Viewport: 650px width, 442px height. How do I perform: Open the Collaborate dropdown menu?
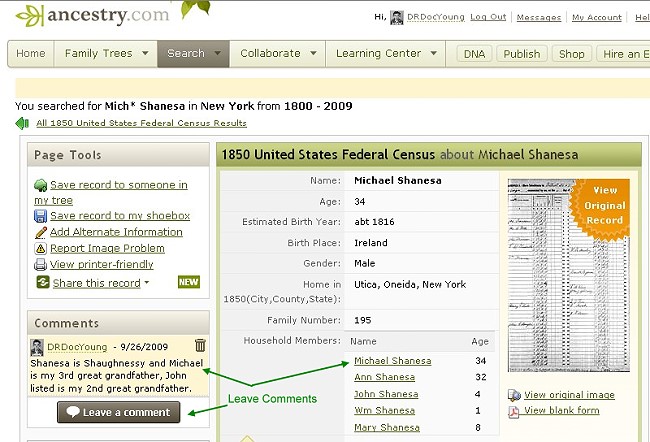278,53
